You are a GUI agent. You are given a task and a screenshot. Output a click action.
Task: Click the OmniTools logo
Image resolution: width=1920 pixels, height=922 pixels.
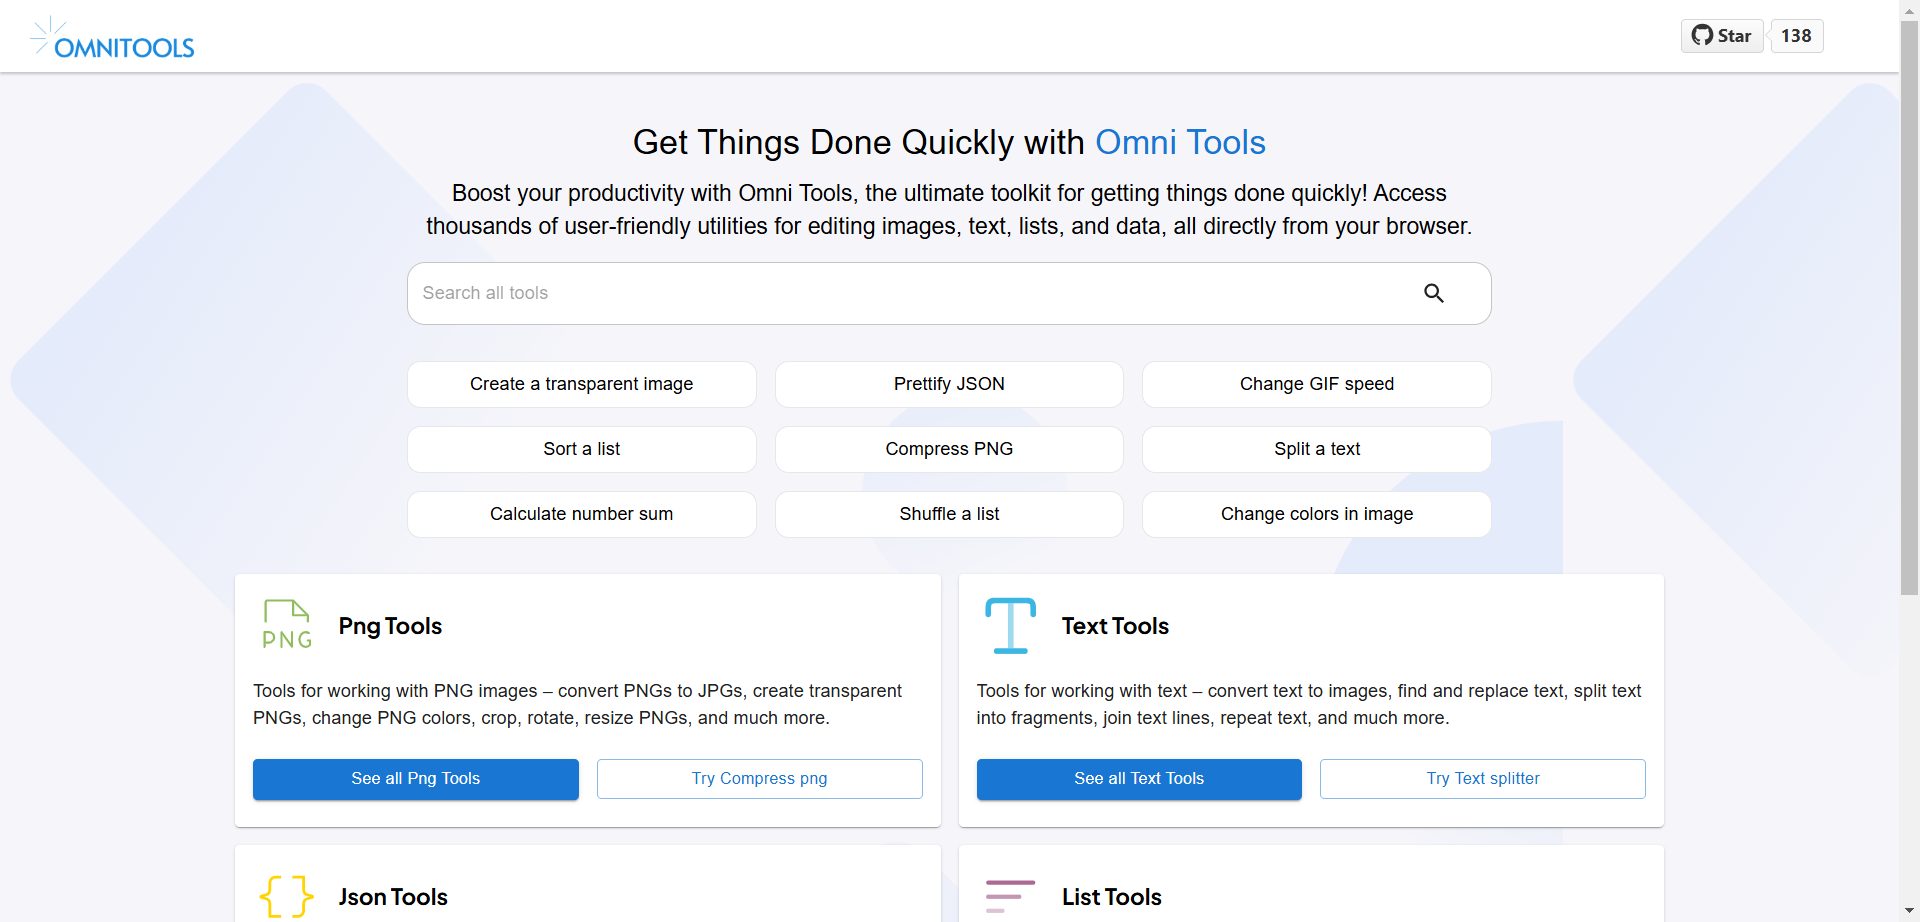click(113, 38)
